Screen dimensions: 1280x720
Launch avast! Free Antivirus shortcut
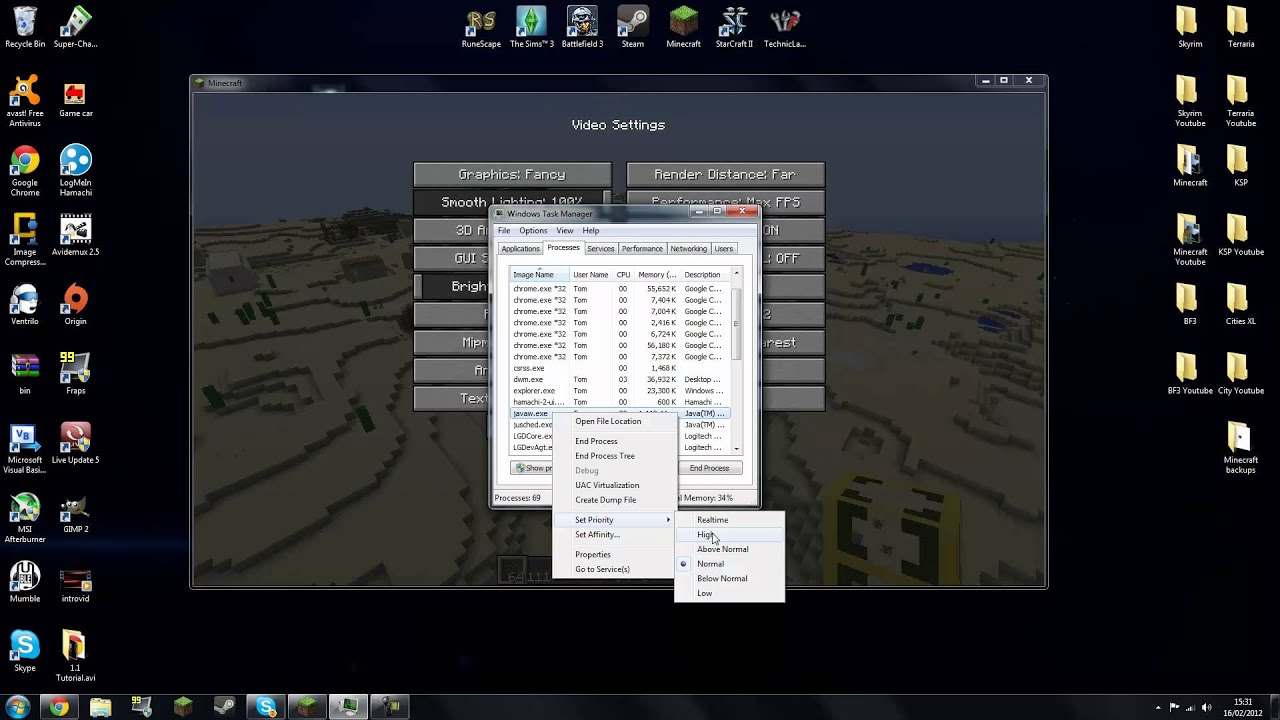[x=25, y=102]
